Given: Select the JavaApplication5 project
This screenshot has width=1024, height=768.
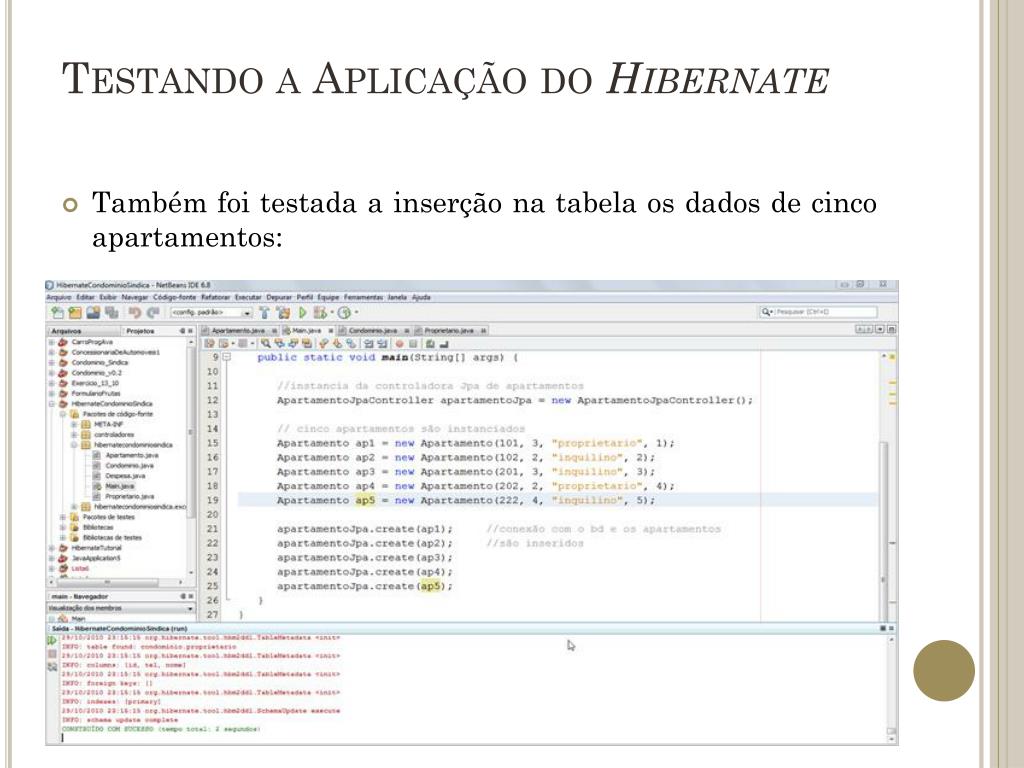Looking at the screenshot, I should 96,558.
